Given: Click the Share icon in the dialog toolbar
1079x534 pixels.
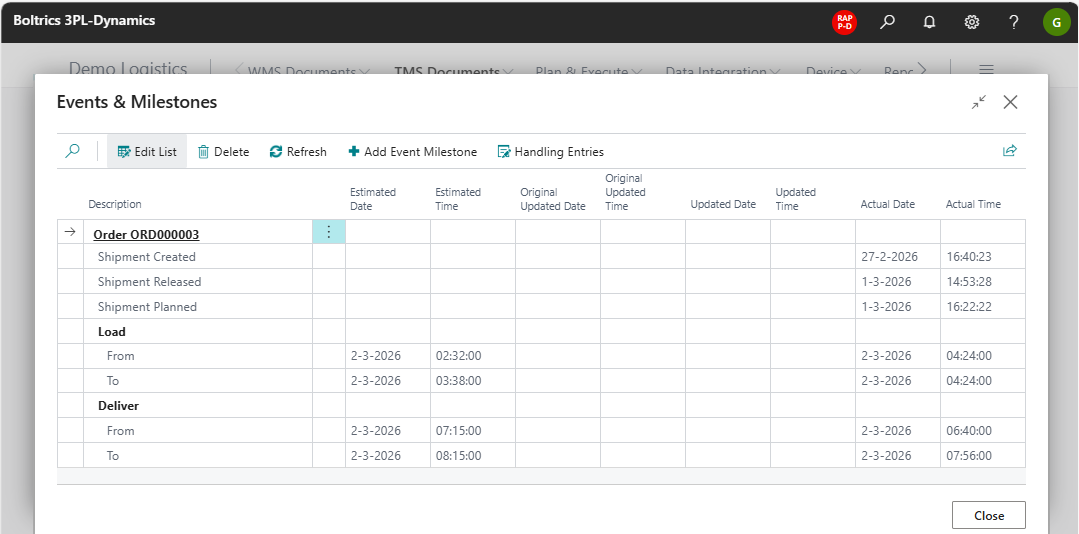Looking at the screenshot, I should [1009, 151].
